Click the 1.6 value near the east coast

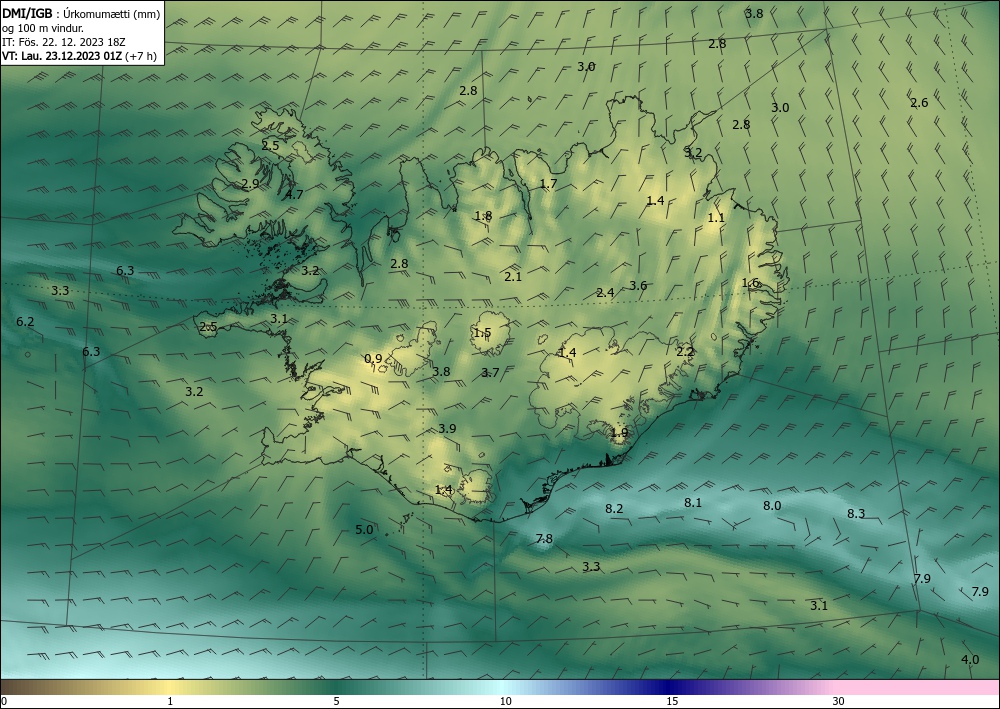[x=751, y=283]
